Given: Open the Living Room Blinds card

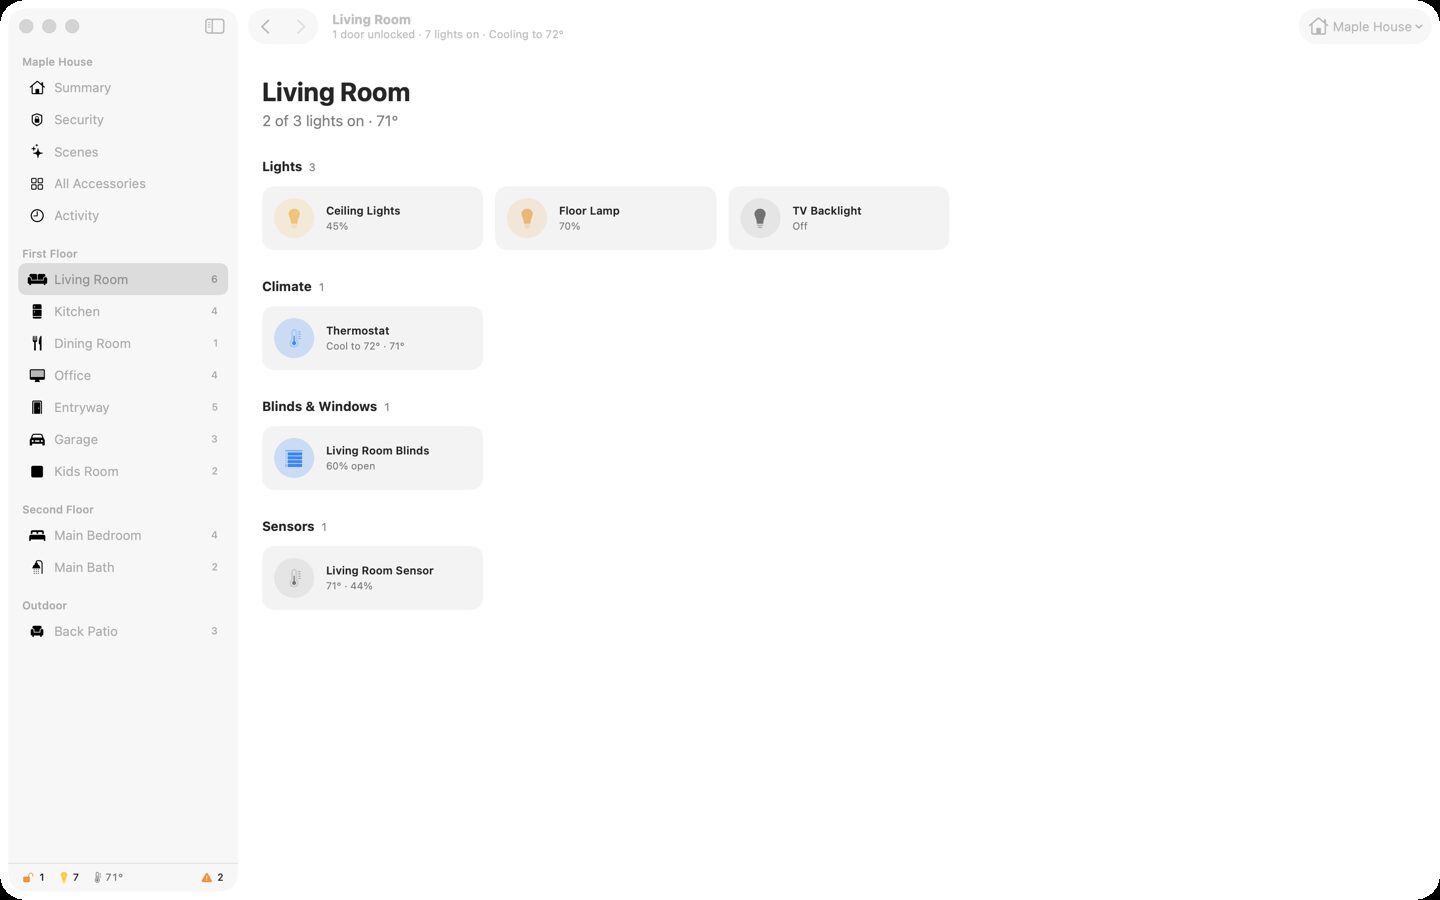Looking at the screenshot, I should pos(372,458).
